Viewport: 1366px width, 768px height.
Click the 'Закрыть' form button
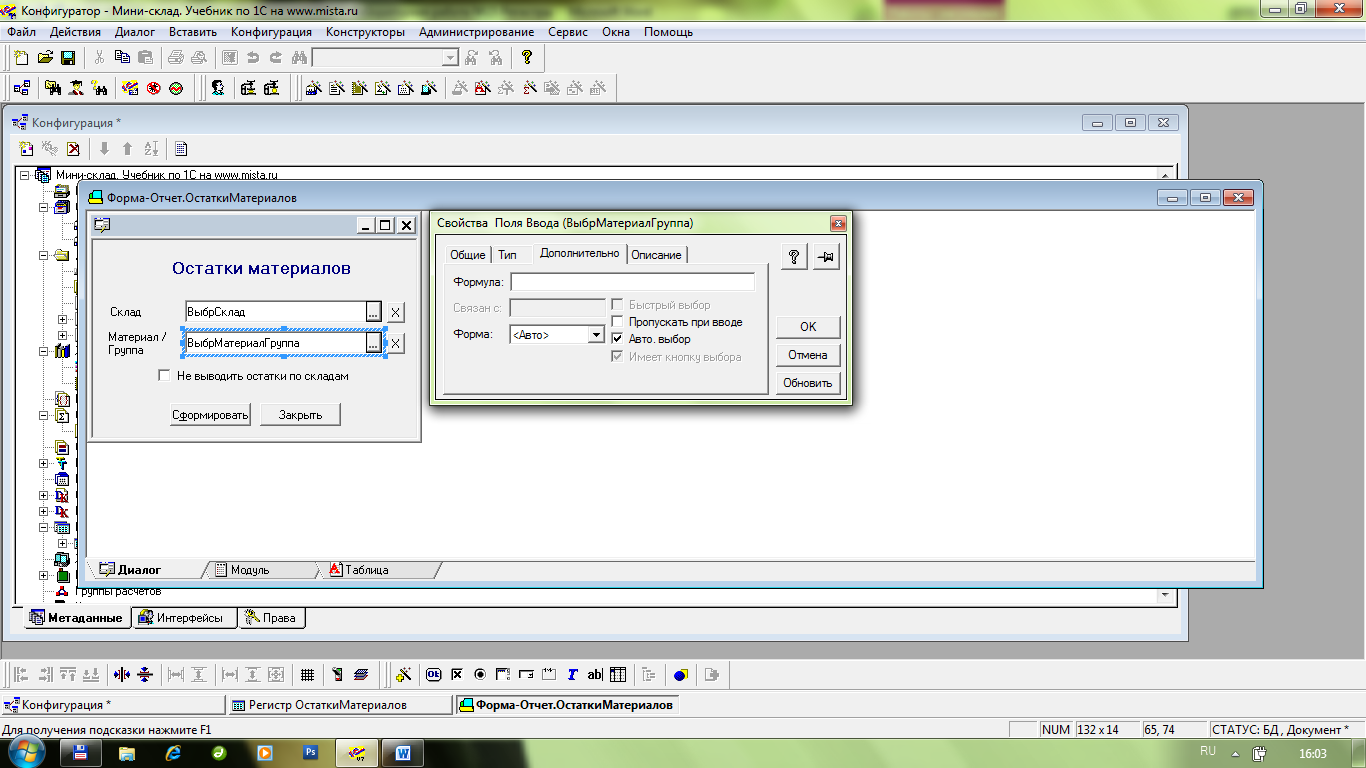pyautogui.click(x=300, y=415)
